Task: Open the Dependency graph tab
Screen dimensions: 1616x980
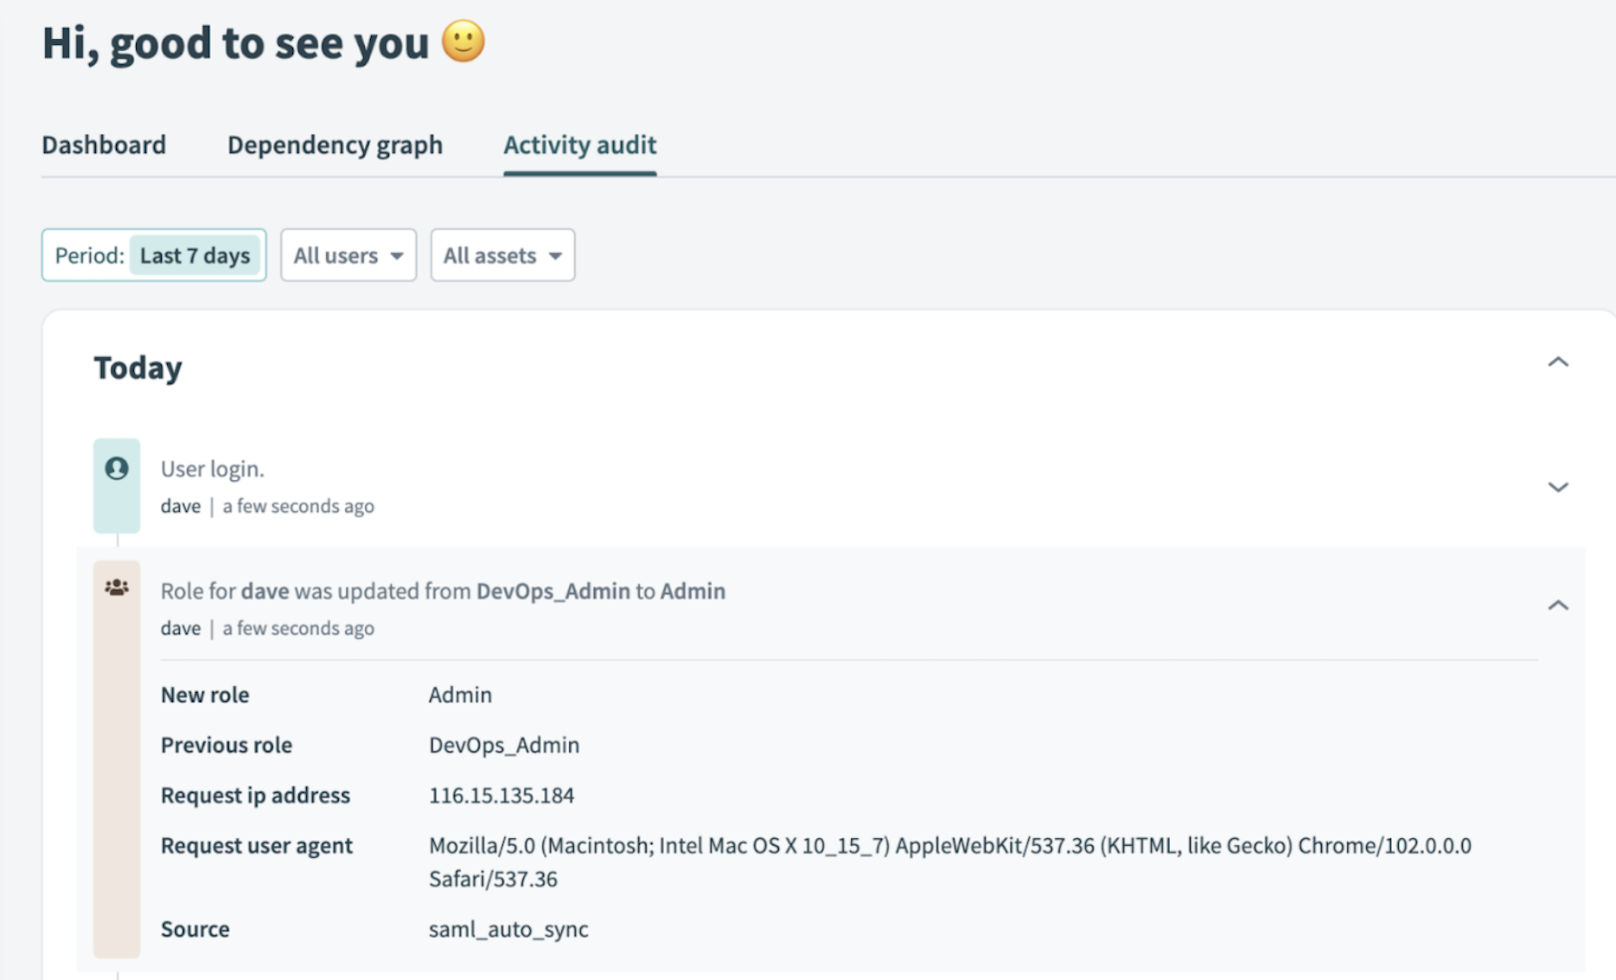Action: coord(335,145)
